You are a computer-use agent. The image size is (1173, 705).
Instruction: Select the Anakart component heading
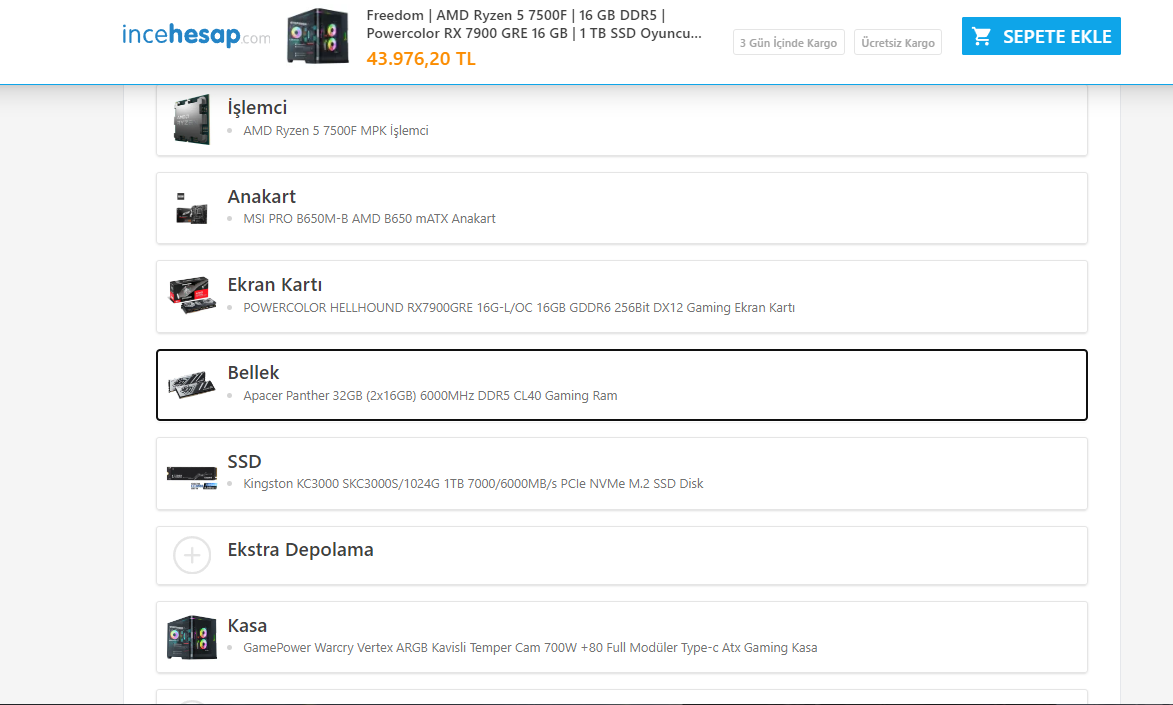pos(262,196)
